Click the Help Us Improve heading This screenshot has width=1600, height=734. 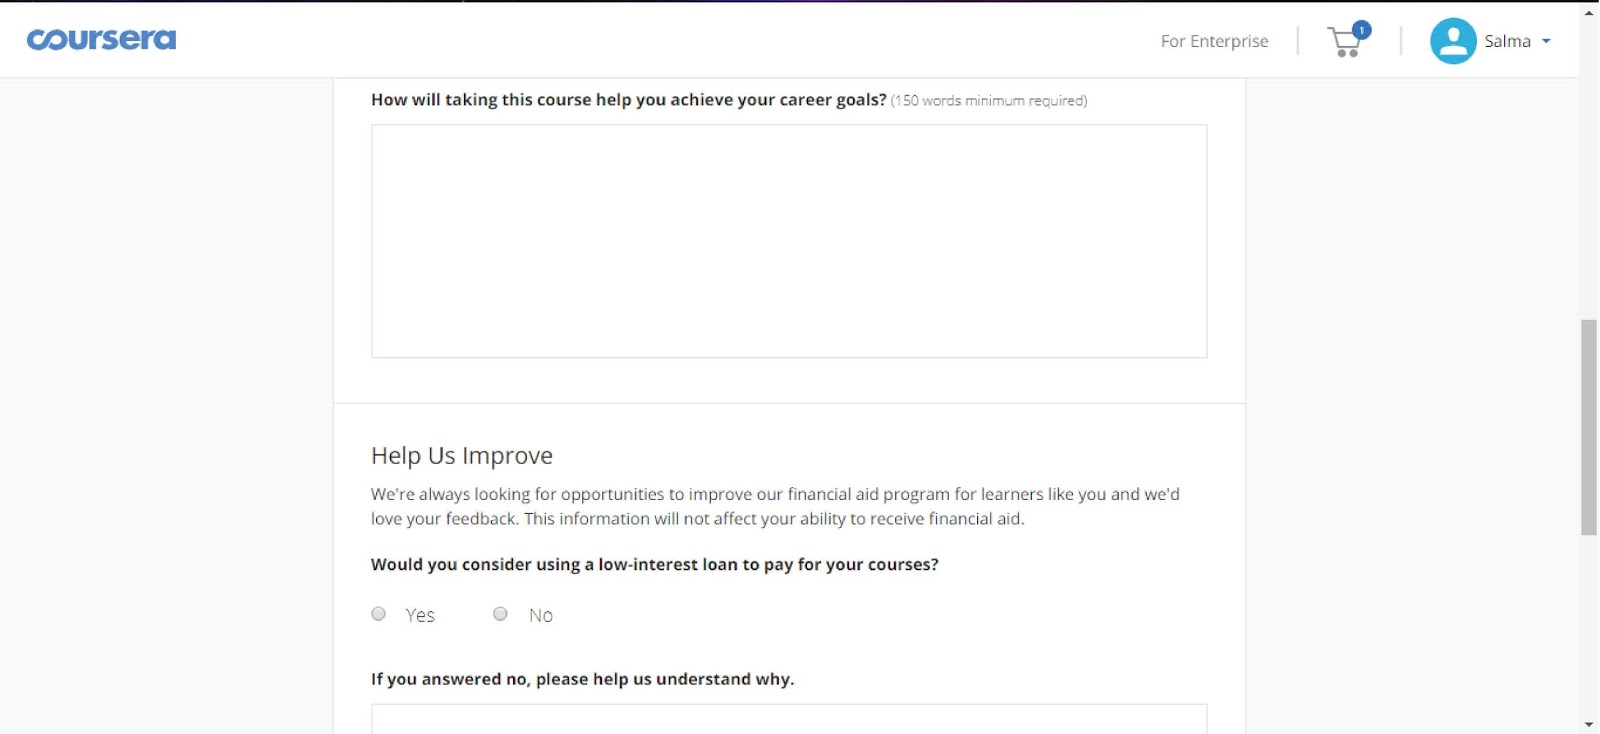pos(462,456)
